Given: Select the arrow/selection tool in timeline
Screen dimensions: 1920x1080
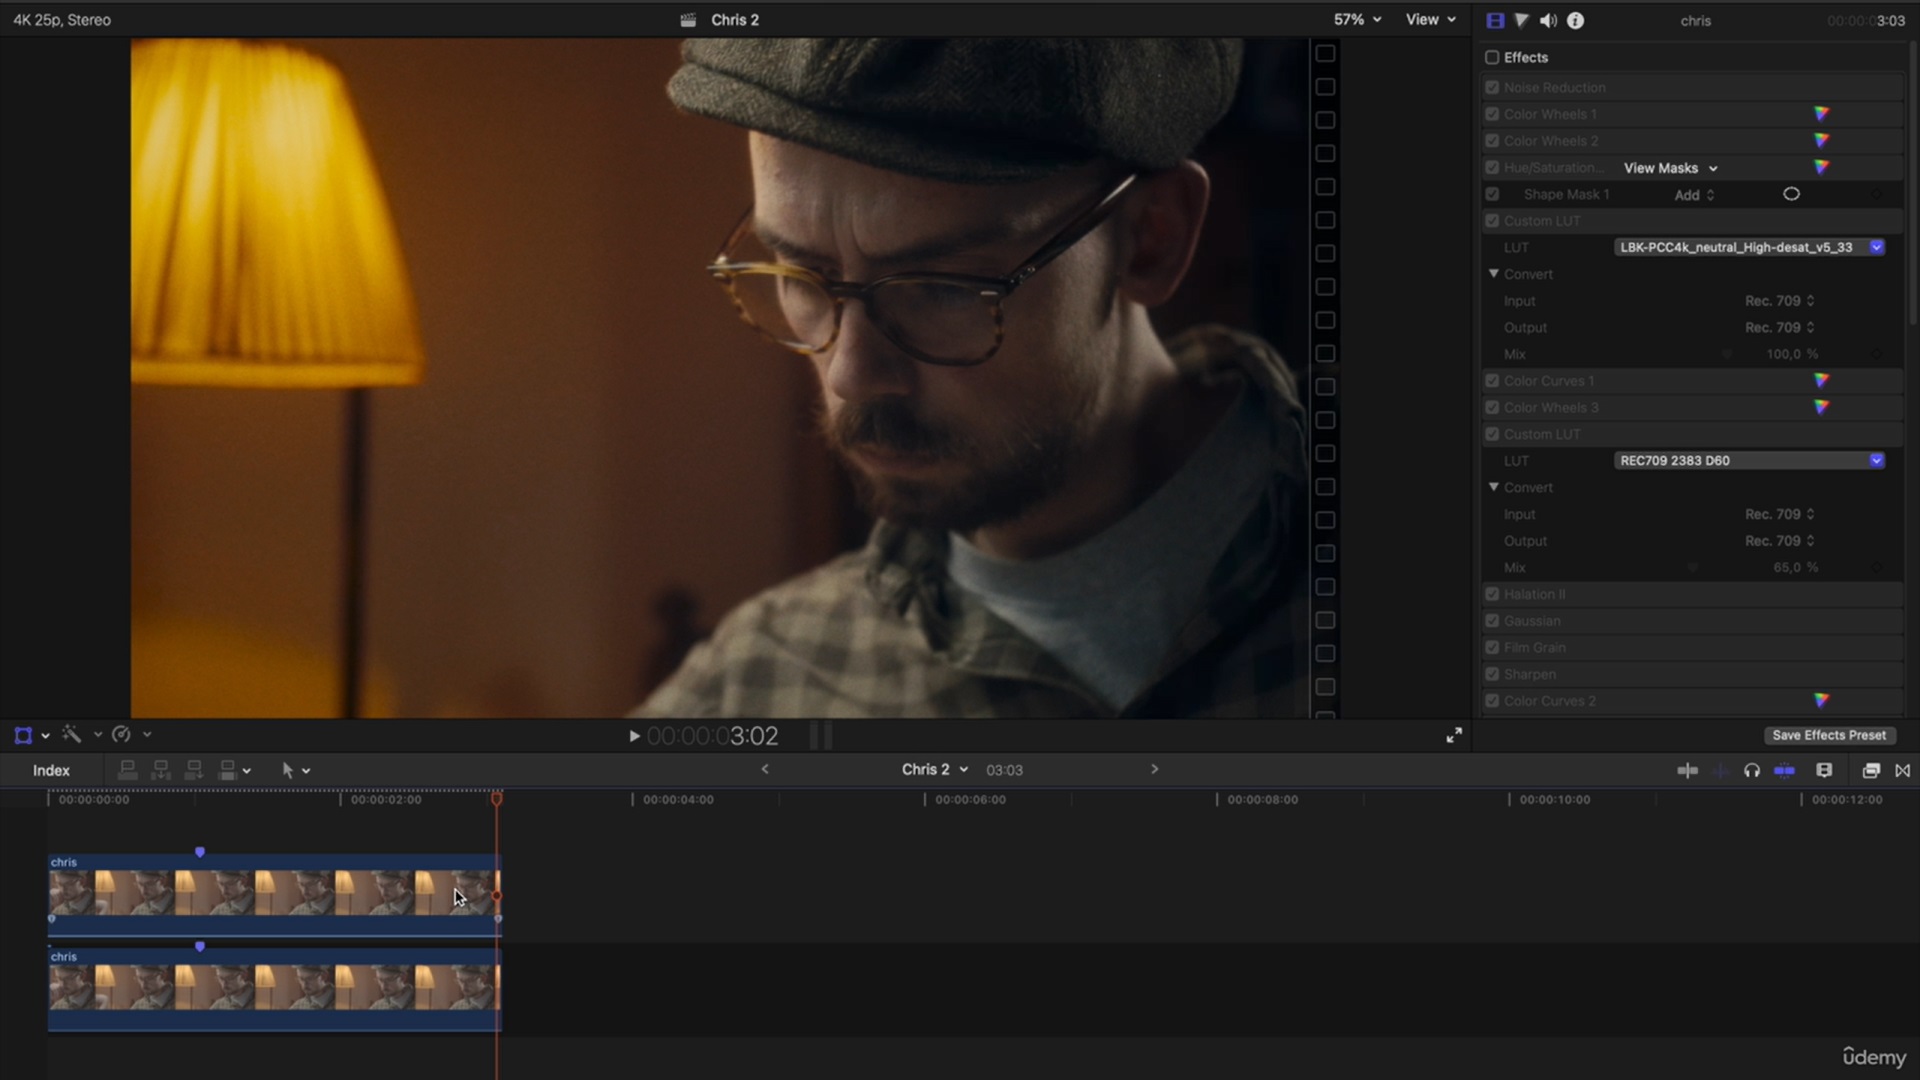Looking at the screenshot, I should (x=287, y=770).
